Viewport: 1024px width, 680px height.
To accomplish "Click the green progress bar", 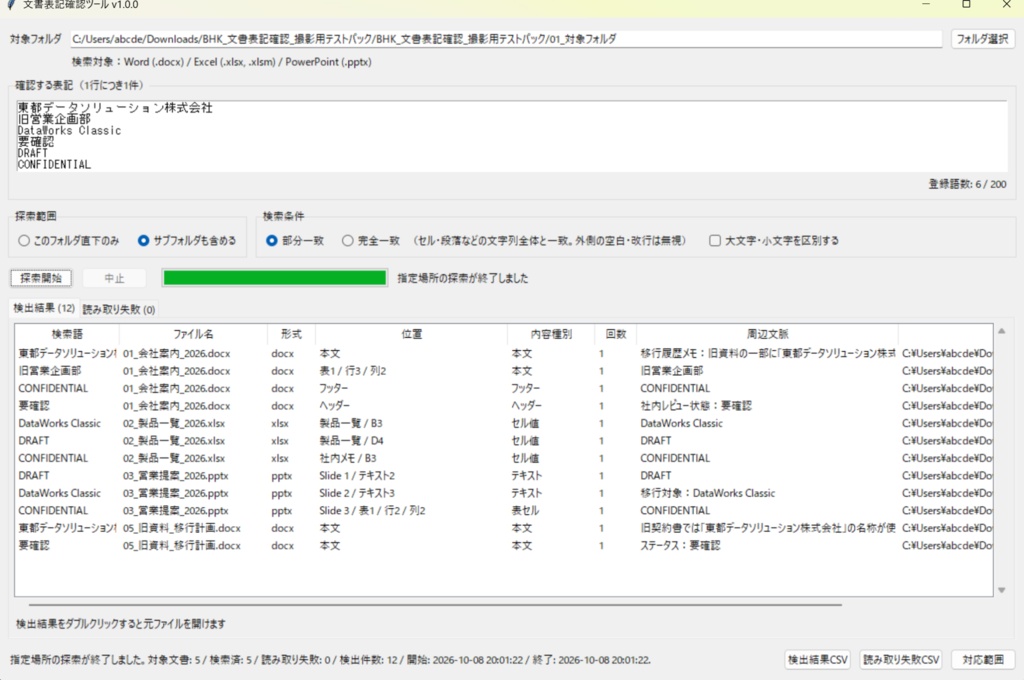I will coord(275,278).
